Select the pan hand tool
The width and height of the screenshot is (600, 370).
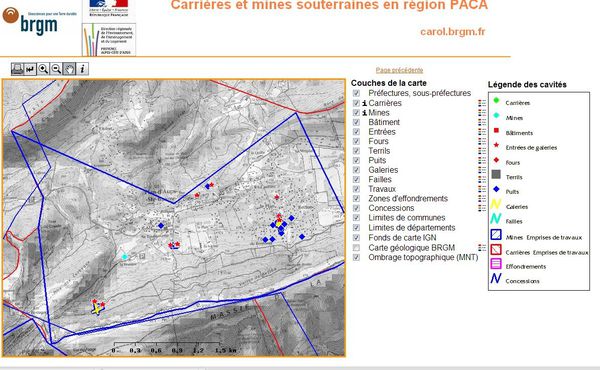click(x=69, y=69)
